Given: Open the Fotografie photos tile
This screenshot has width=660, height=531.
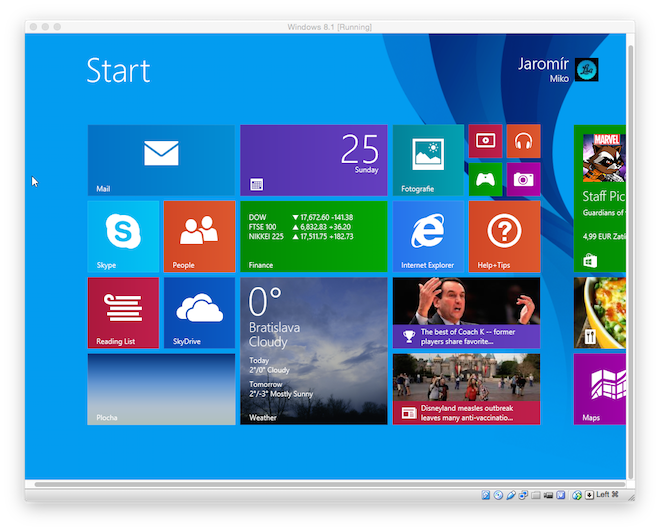Looking at the screenshot, I should point(428,160).
